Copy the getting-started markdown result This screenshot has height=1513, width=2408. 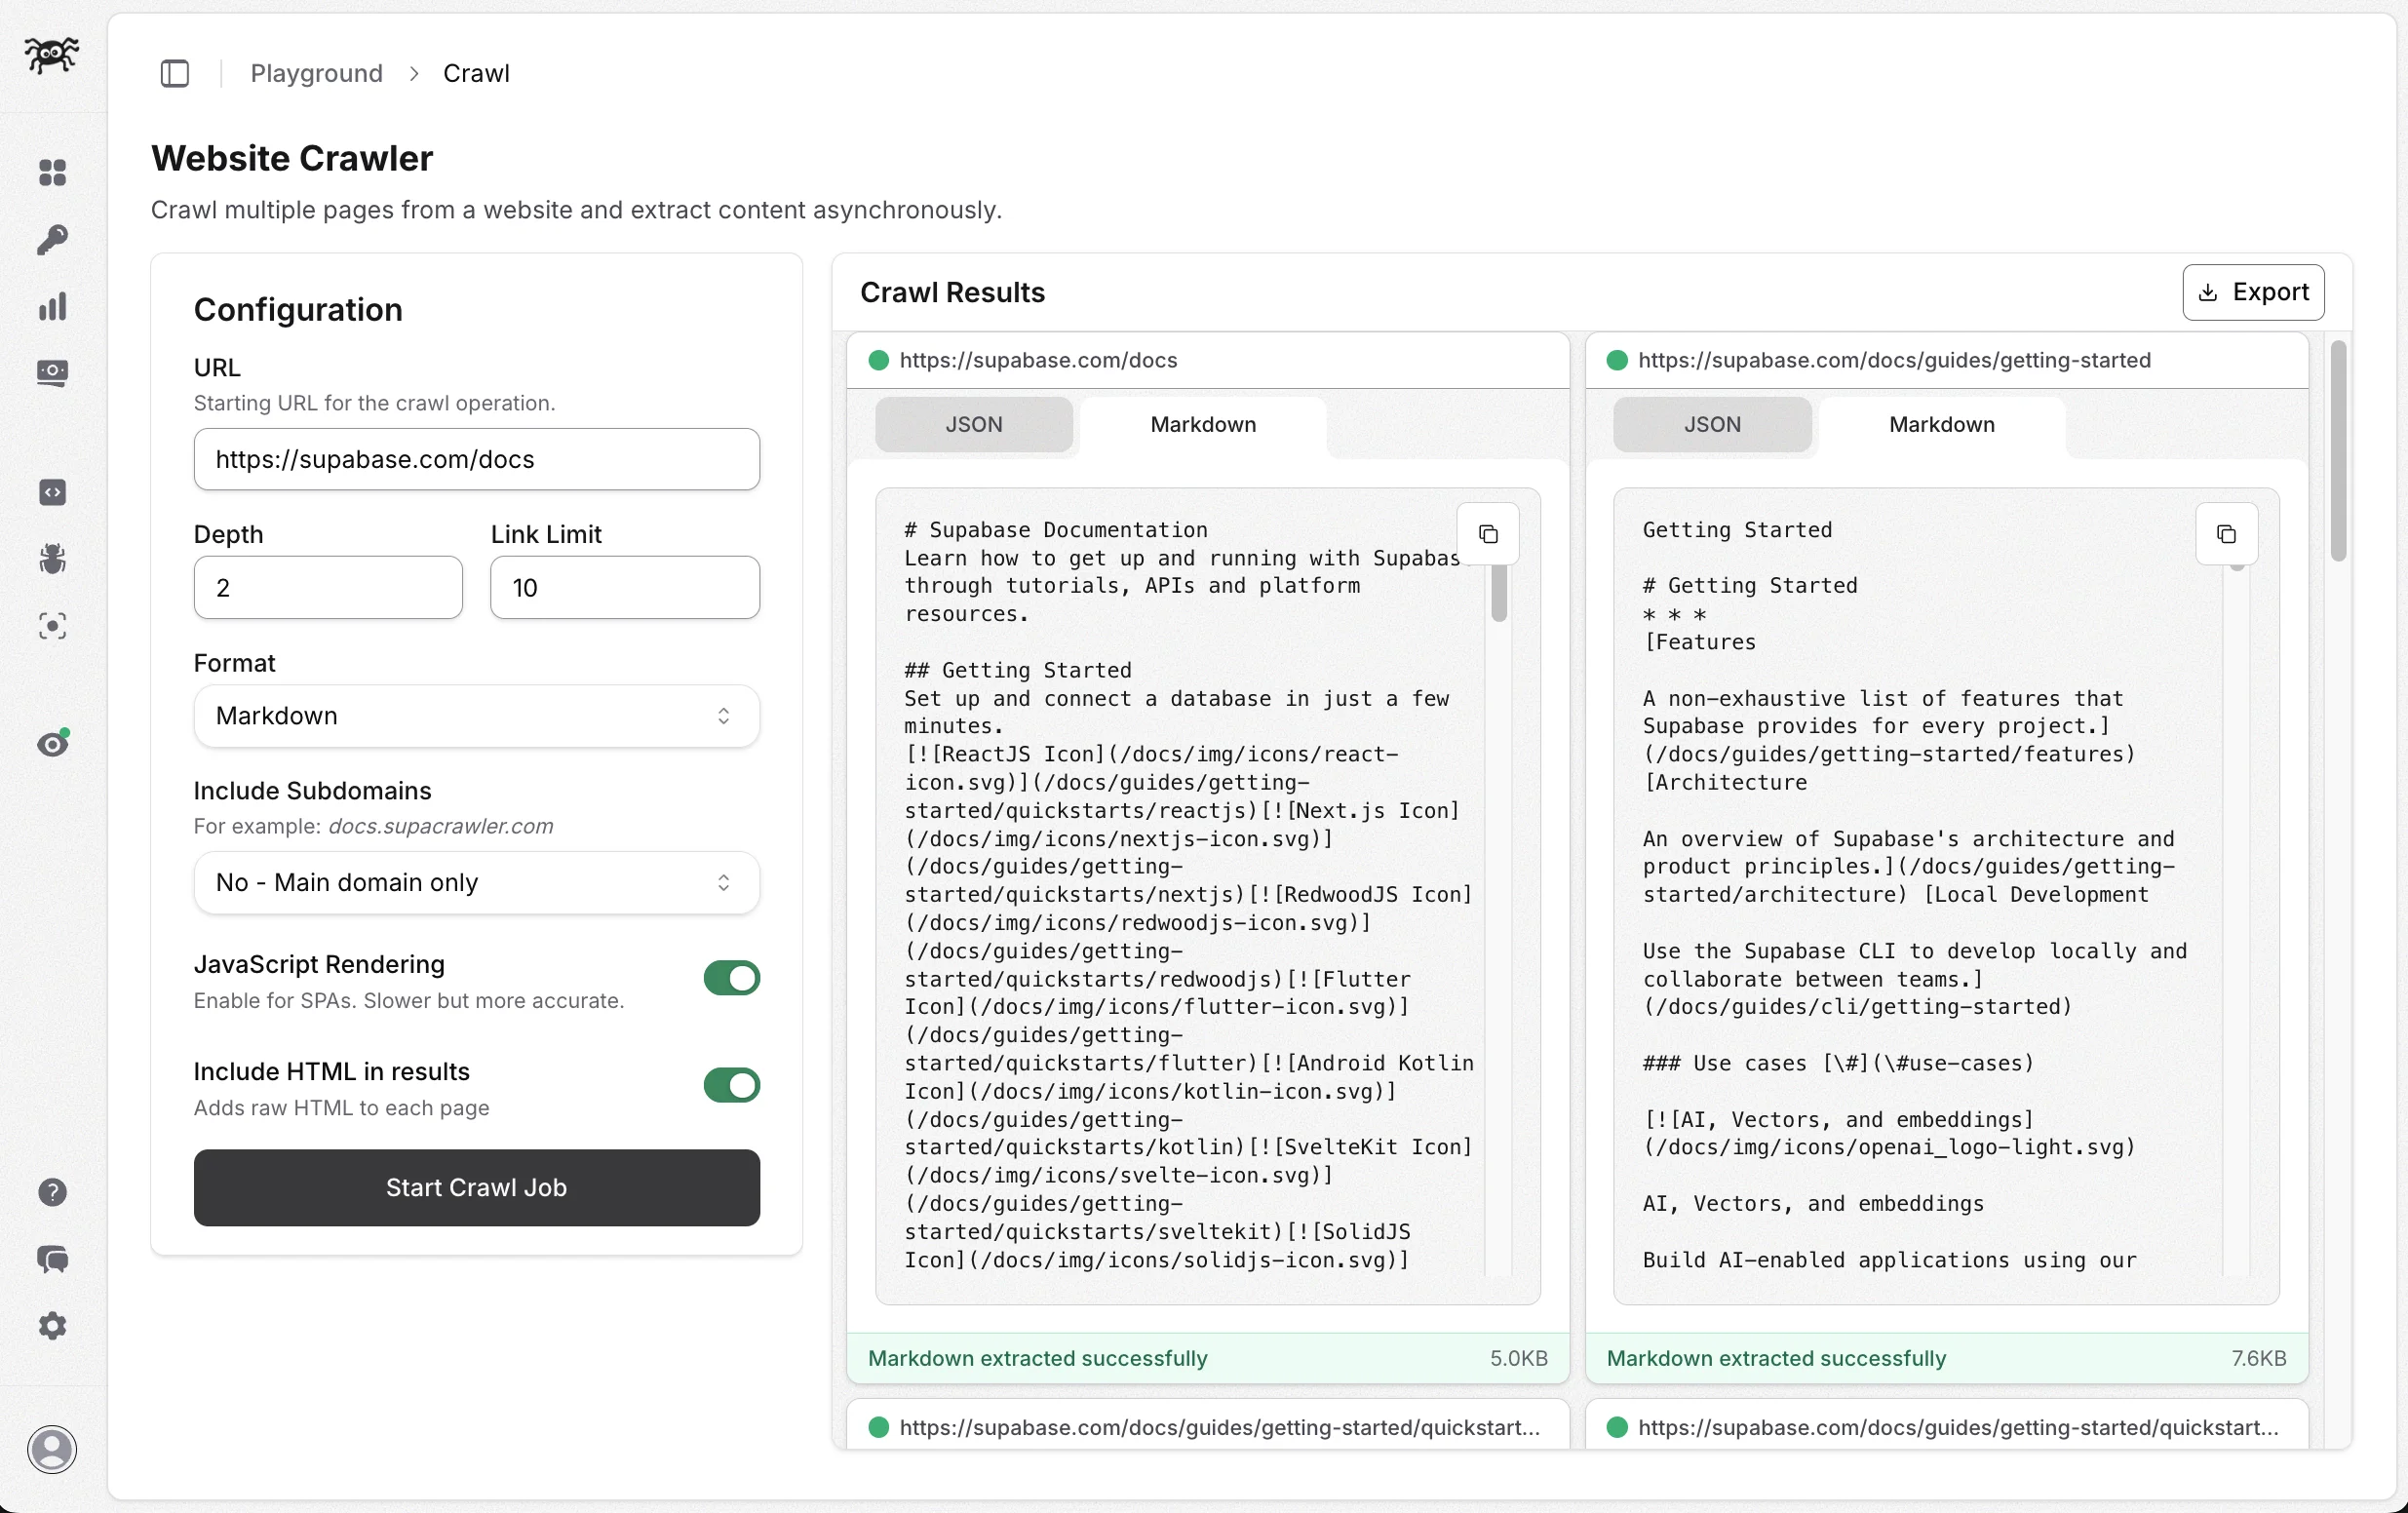2226,534
